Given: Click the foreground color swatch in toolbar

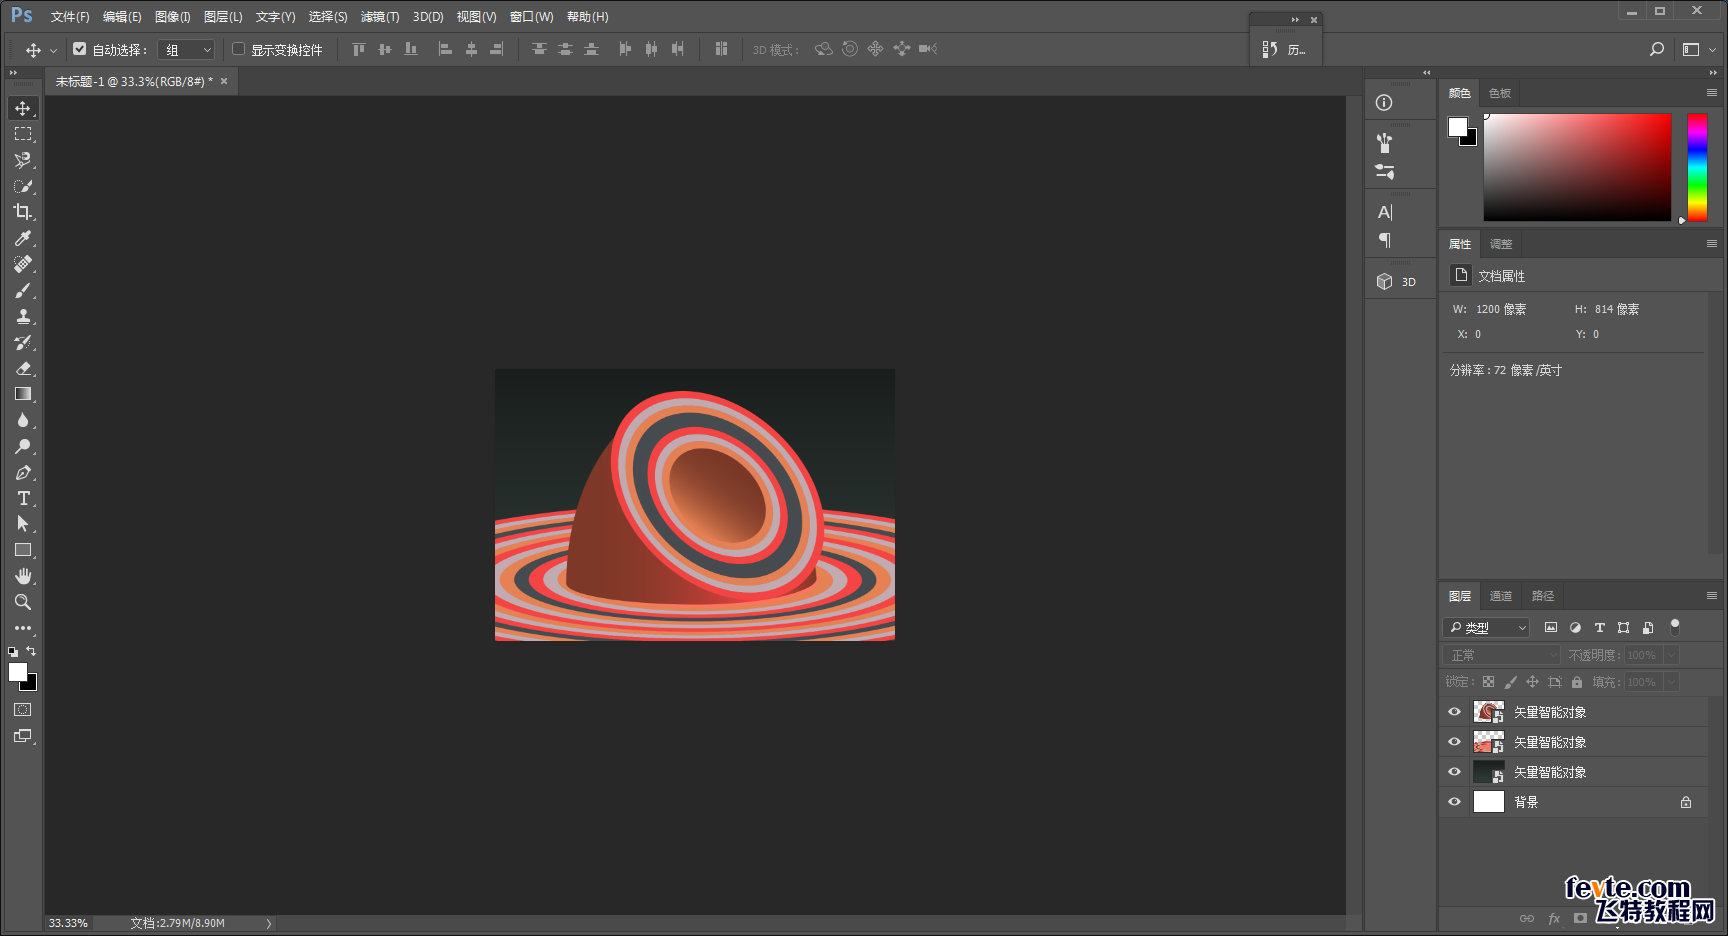Looking at the screenshot, I should (18, 672).
